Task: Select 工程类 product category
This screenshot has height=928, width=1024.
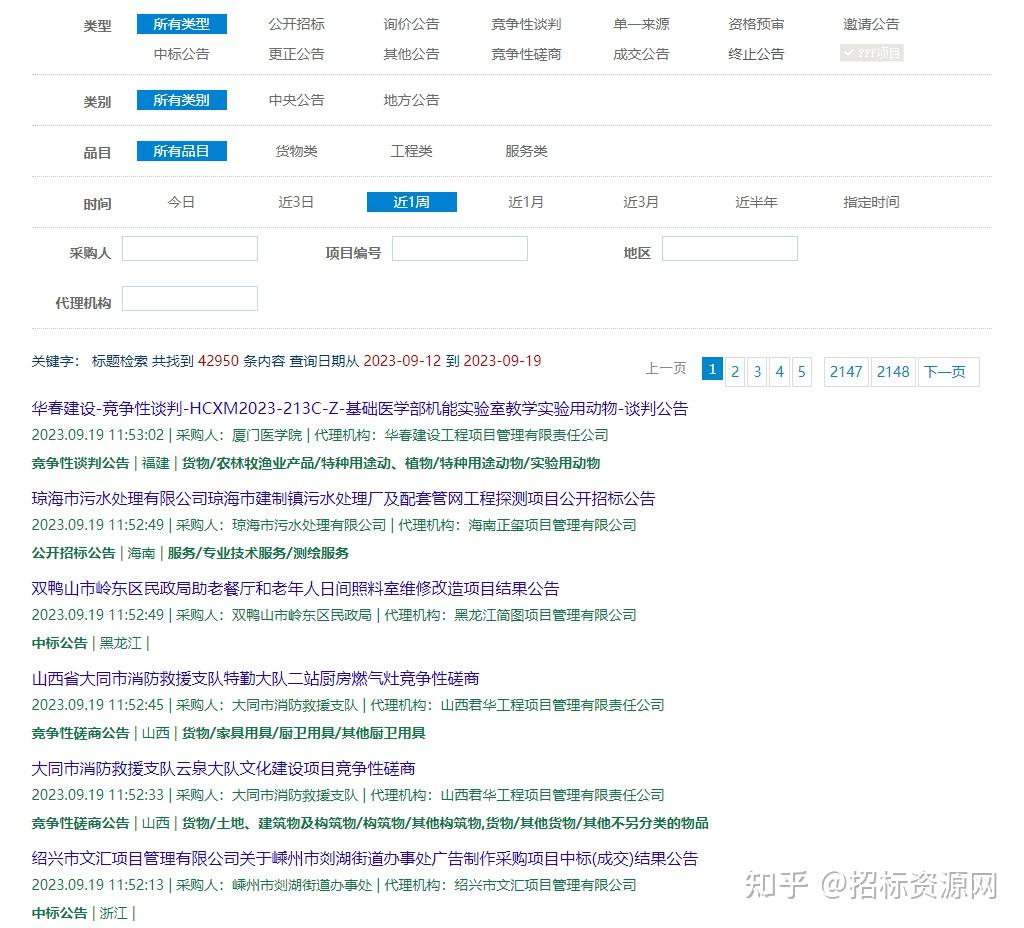Action: tap(411, 151)
